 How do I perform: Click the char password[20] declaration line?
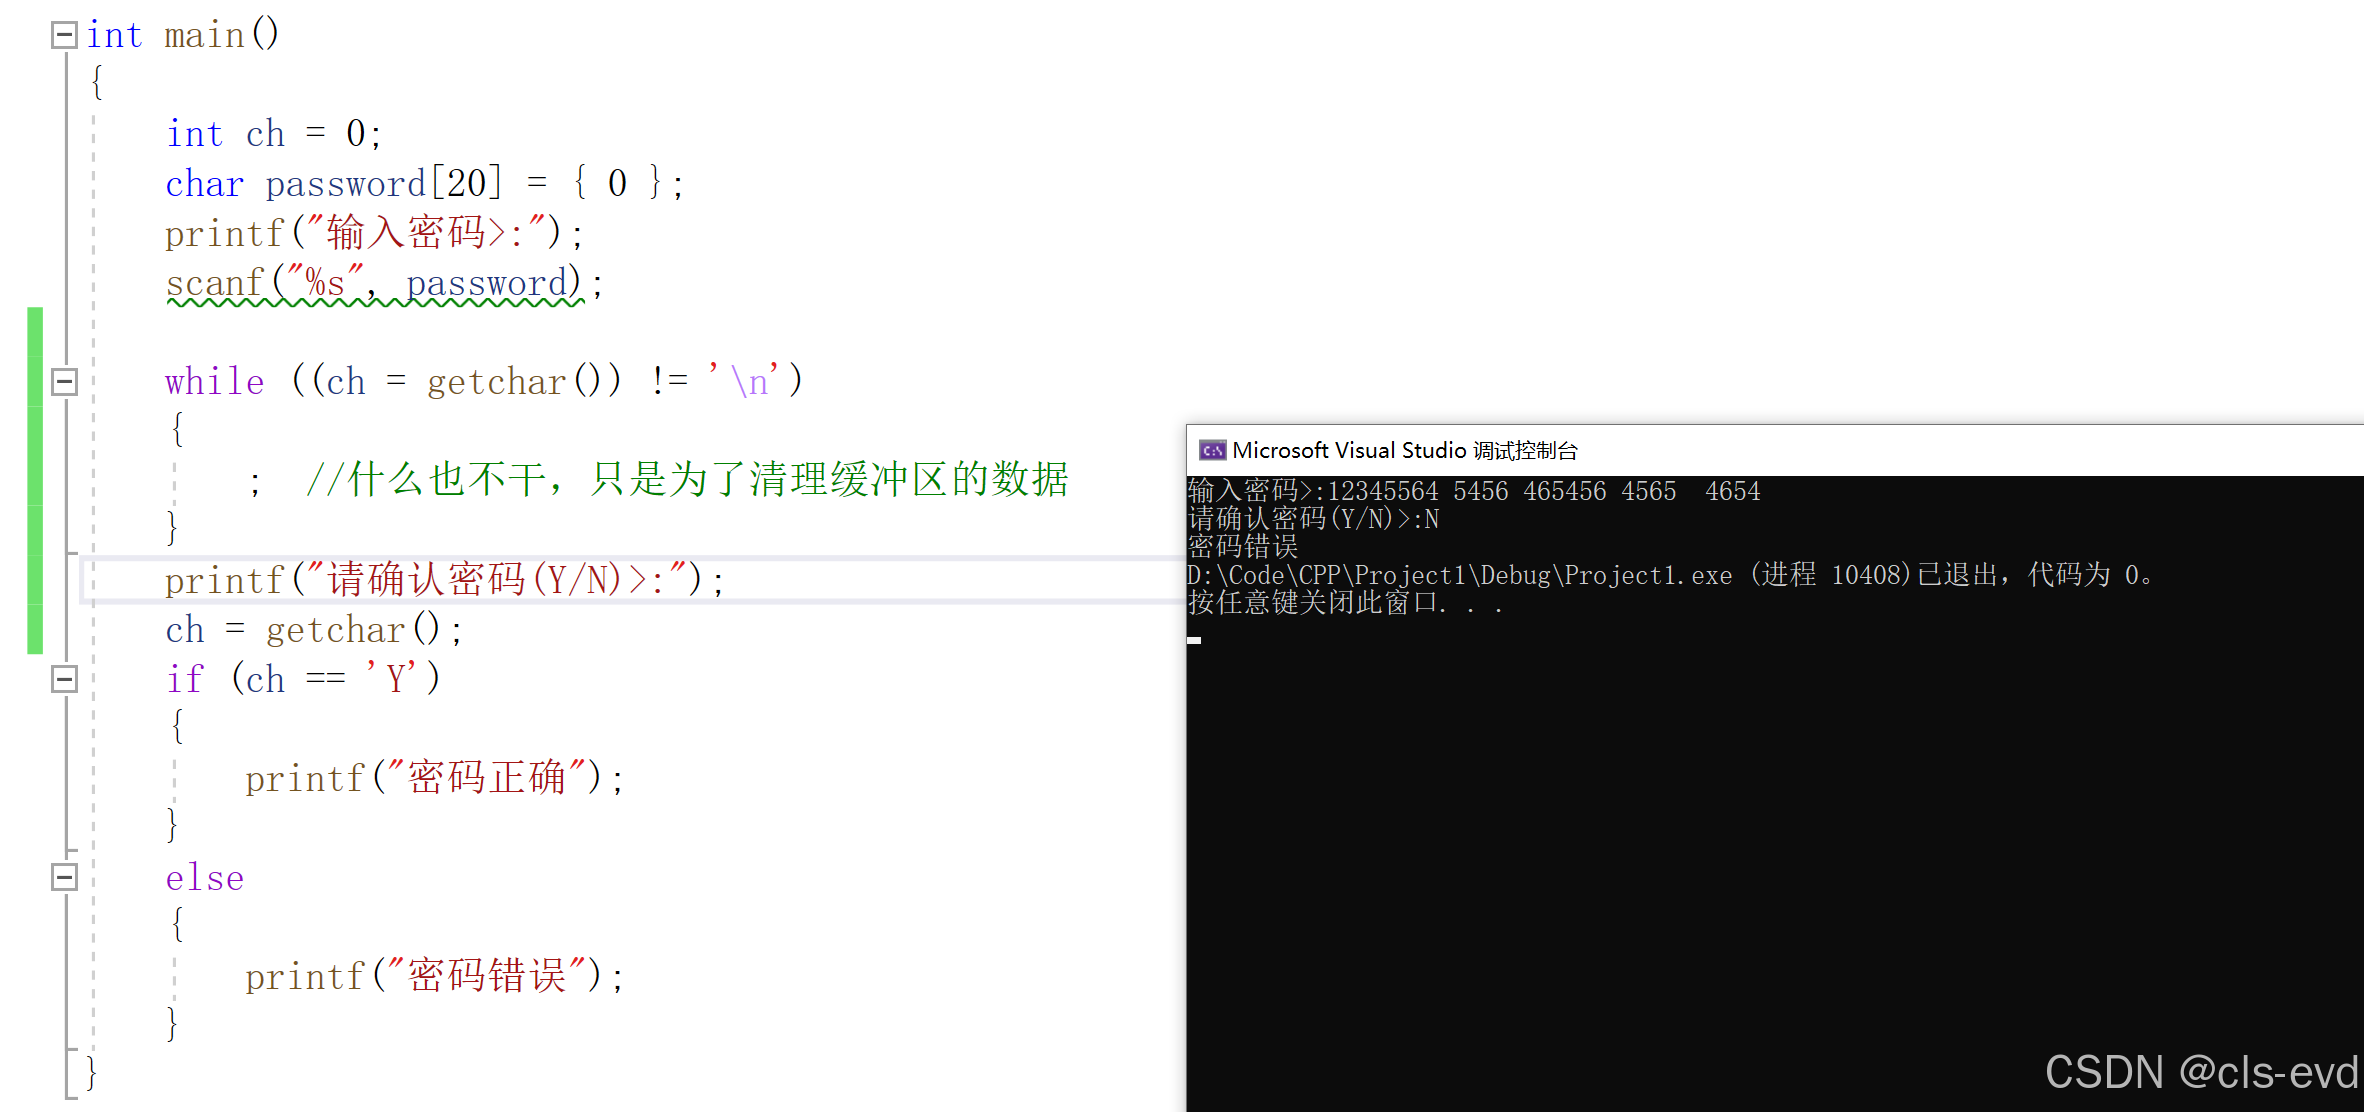point(425,184)
